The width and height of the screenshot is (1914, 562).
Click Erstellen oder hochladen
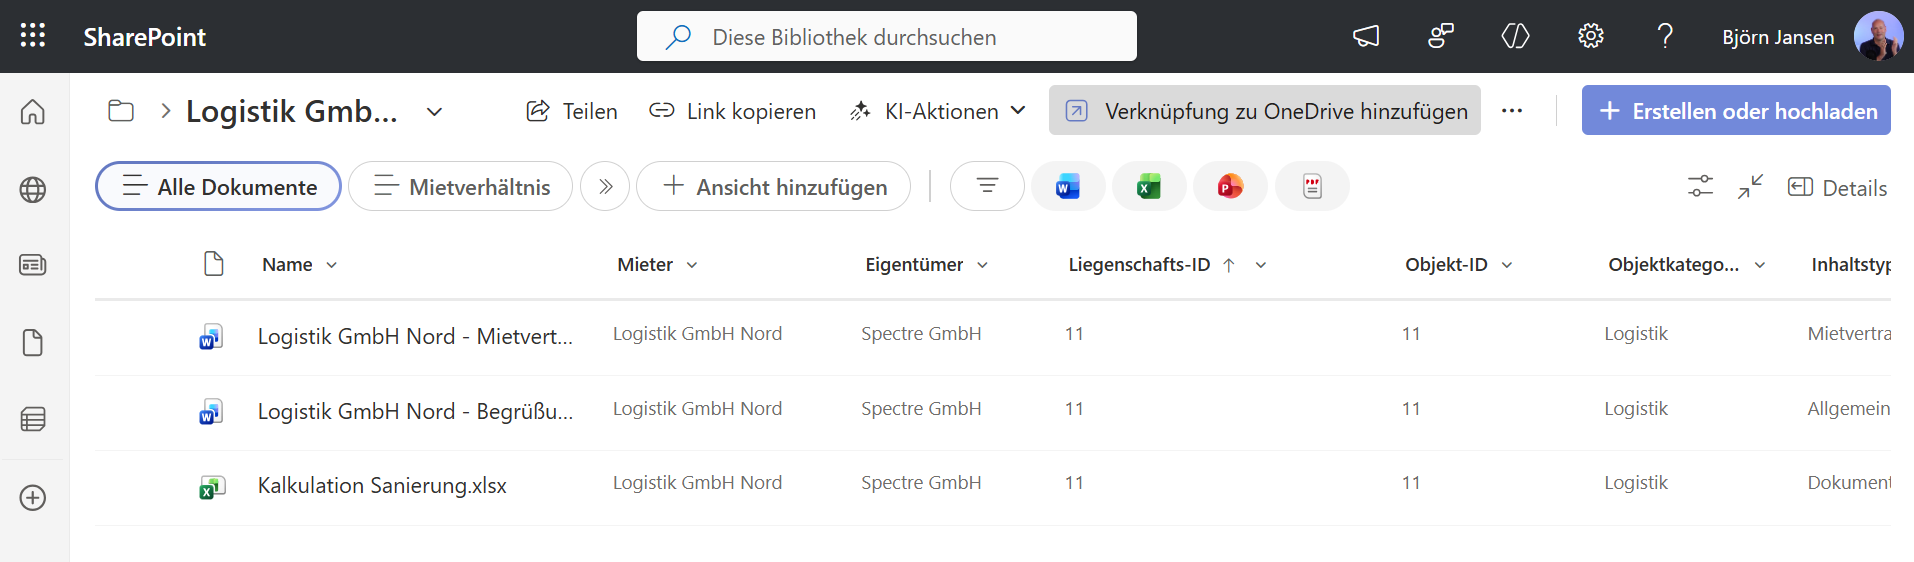(1736, 110)
